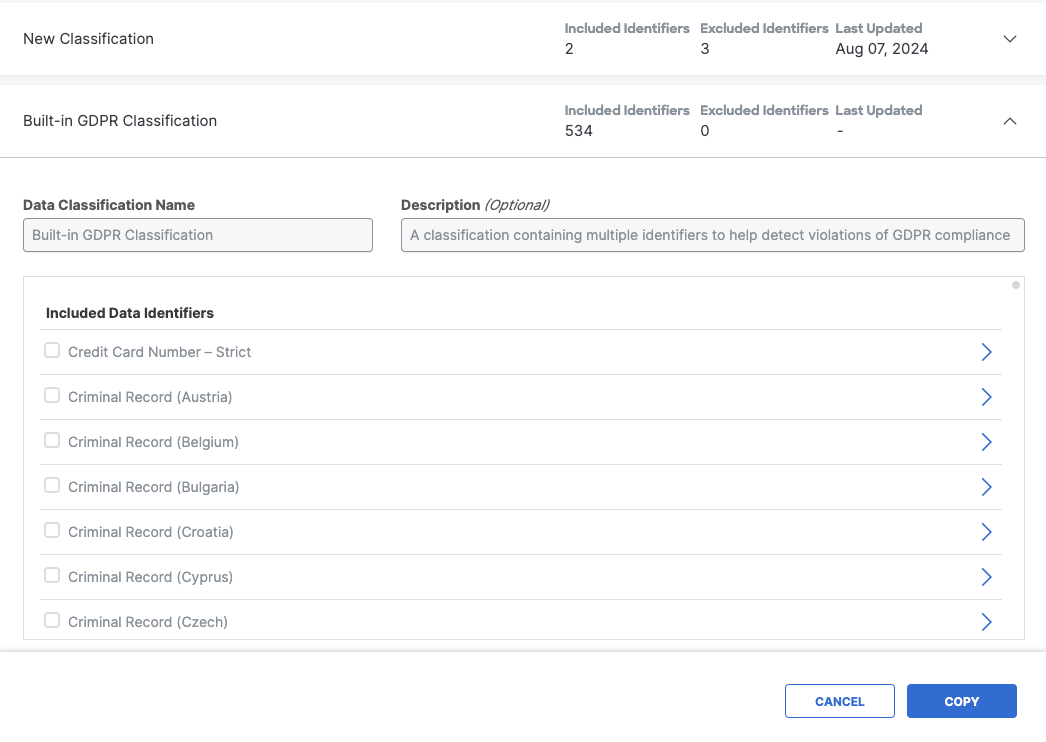Open Criminal Record (Cyprus) arrow
The image size is (1046, 742).
click(986, 577)
